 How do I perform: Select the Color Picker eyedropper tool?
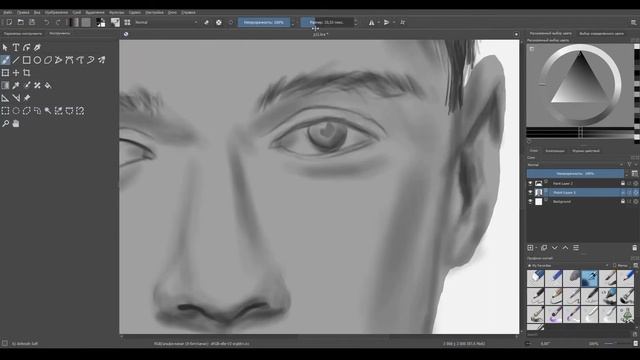pyautogui.click(x=16, y=85)
